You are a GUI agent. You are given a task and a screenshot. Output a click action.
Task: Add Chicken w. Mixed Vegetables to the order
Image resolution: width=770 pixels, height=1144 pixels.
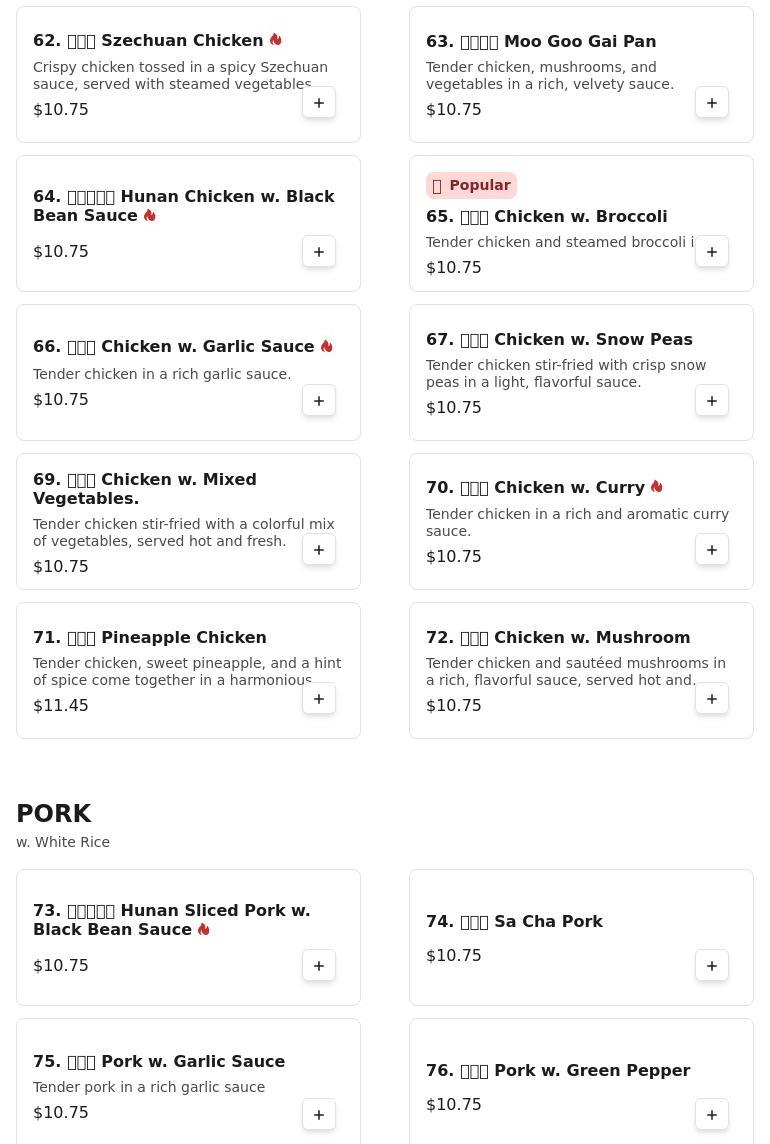(319, 549)
